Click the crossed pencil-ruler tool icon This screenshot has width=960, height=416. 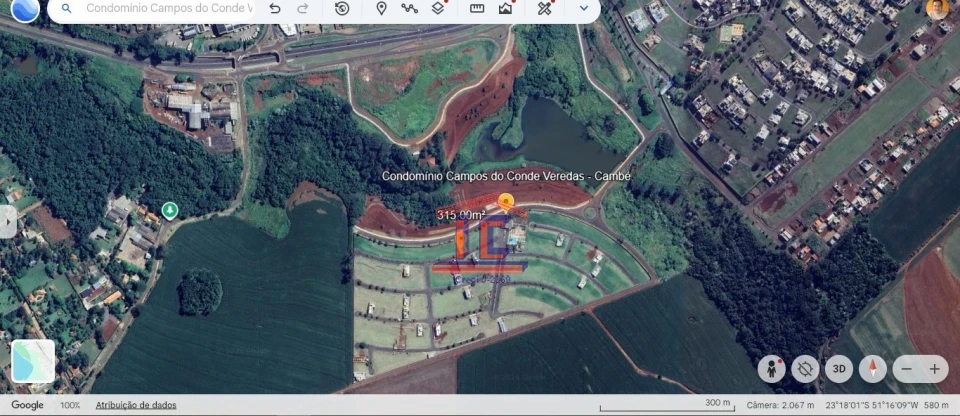point(544,9)
